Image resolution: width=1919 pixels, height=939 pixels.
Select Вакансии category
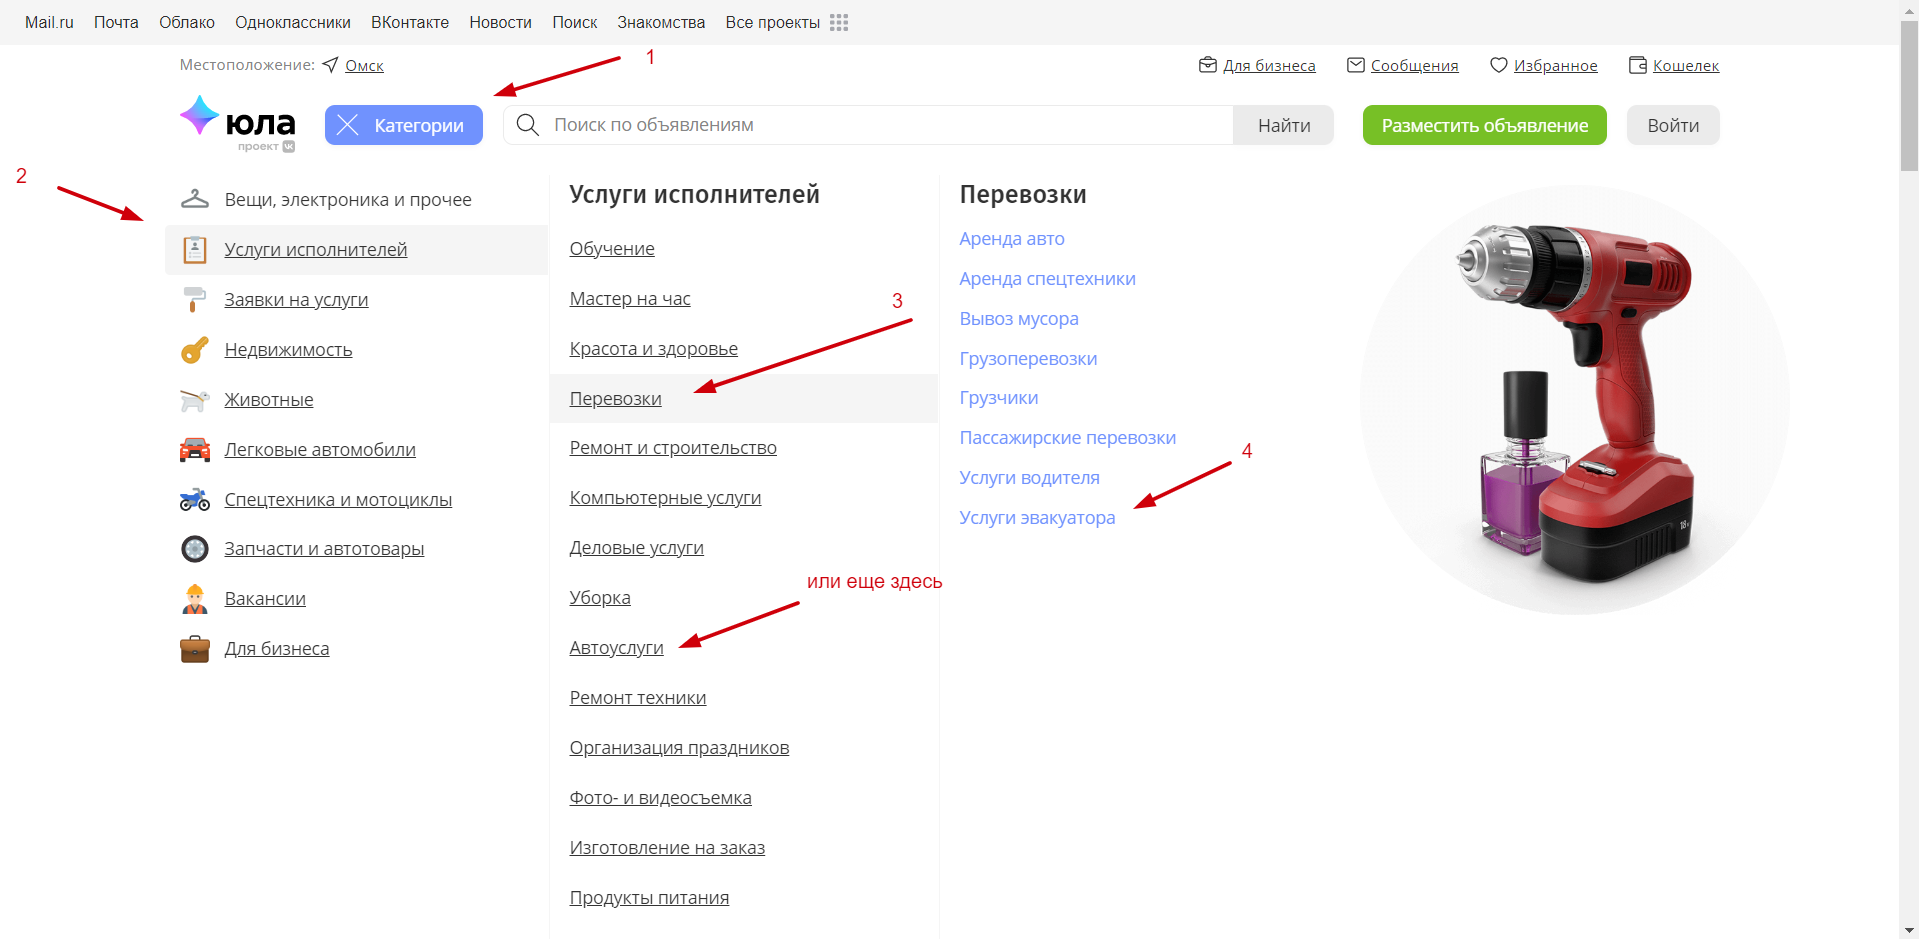tap(265, 599)
